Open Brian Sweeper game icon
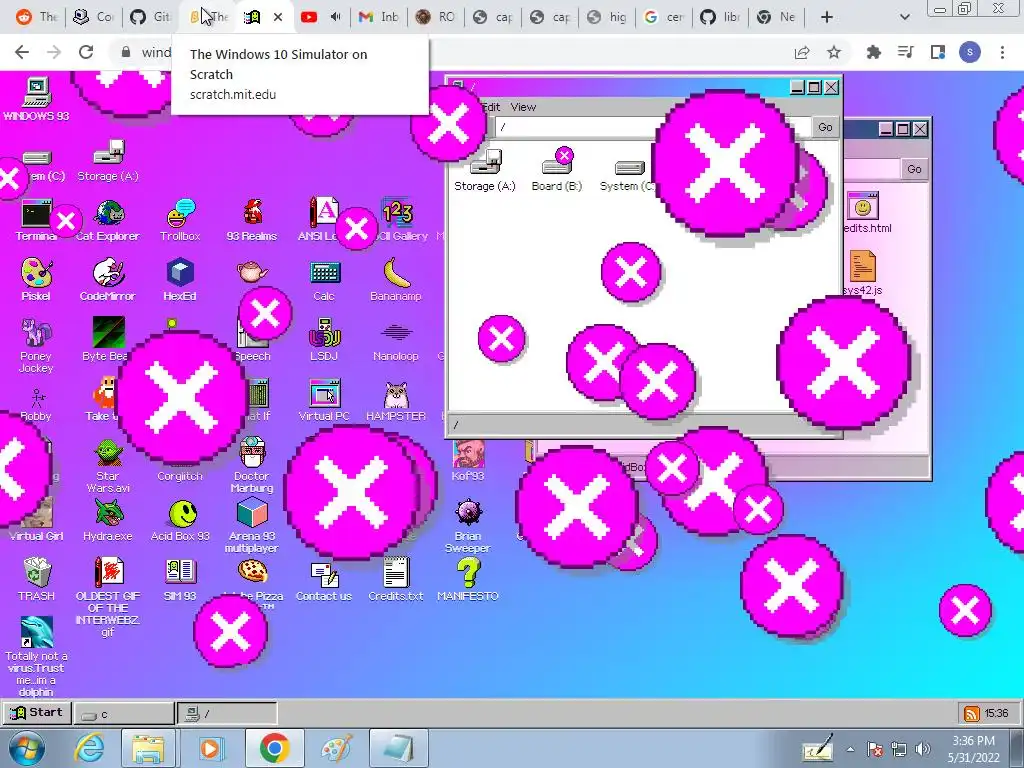This screenshot has height=768, width=1024. 468,526
